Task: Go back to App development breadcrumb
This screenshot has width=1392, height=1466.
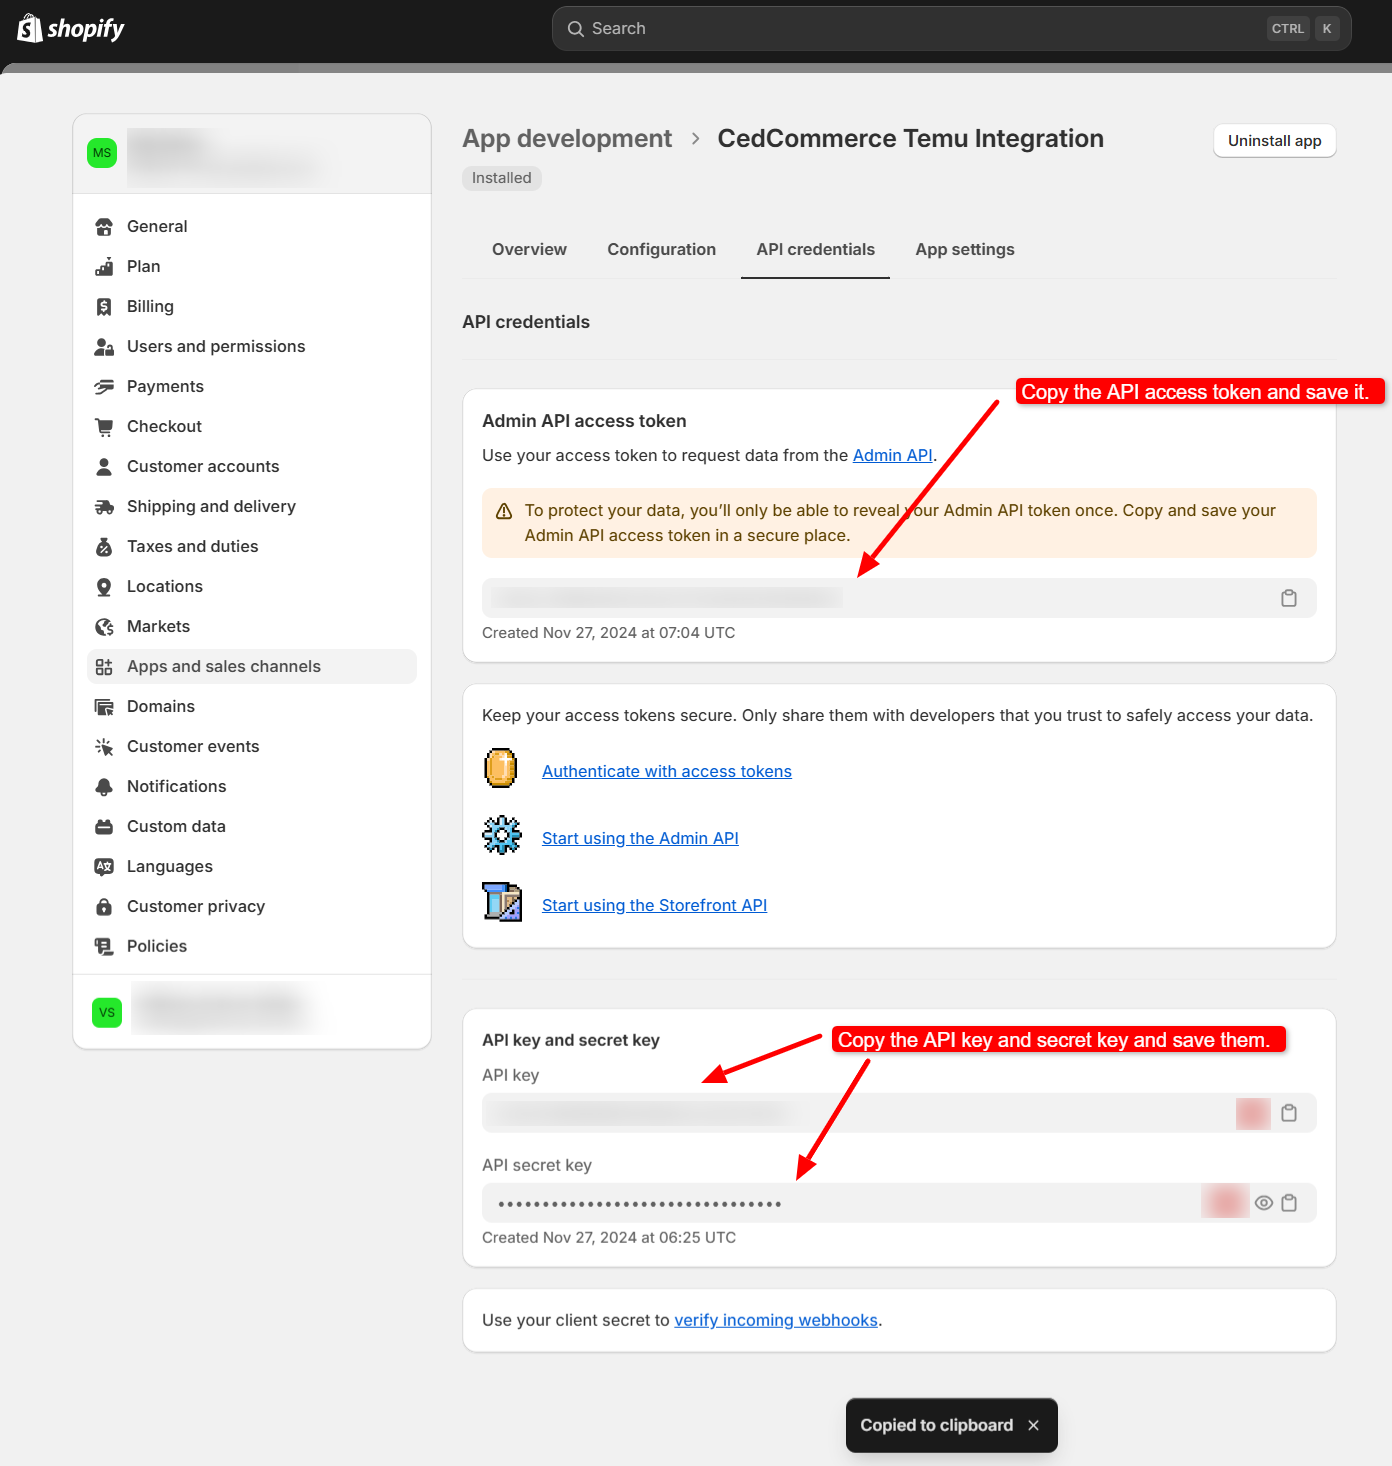Action: [567, 139]
